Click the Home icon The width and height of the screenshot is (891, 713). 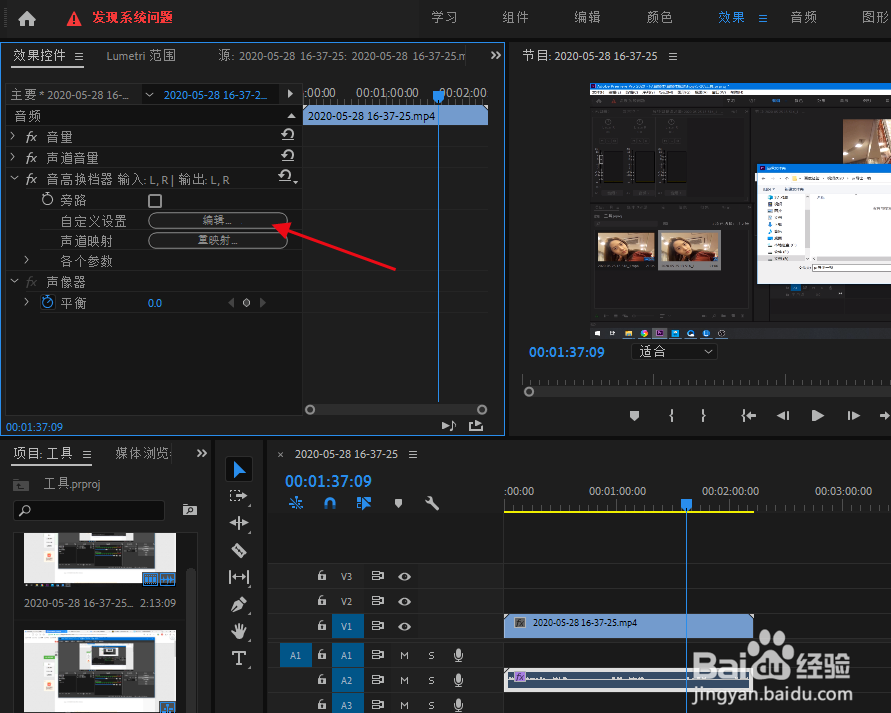(x=27, y=18)
